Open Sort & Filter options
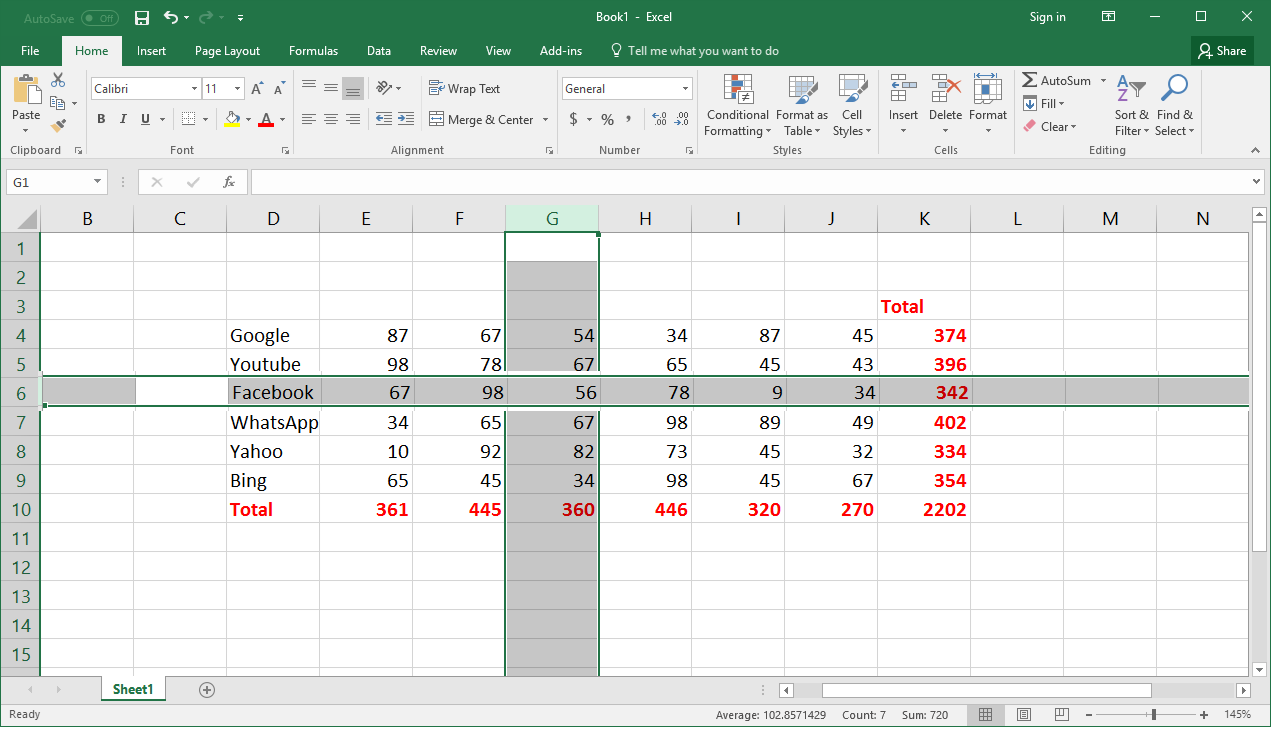This screenshot has width=1271, height=732. (x=1131, y=105)
